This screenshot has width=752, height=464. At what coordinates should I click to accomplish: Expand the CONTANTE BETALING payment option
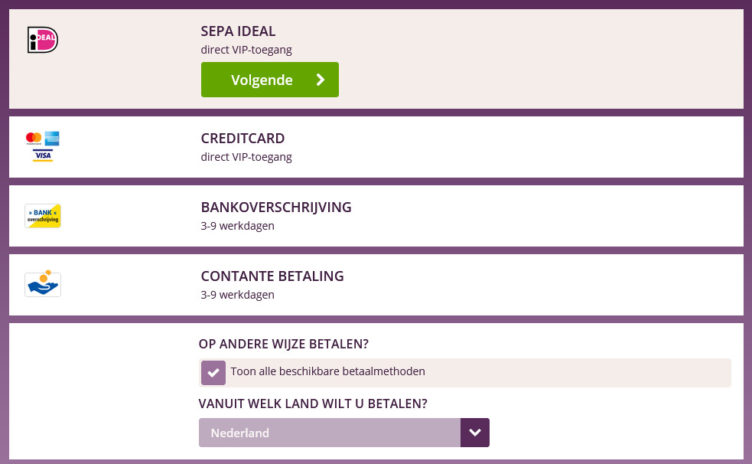(272, 276)
